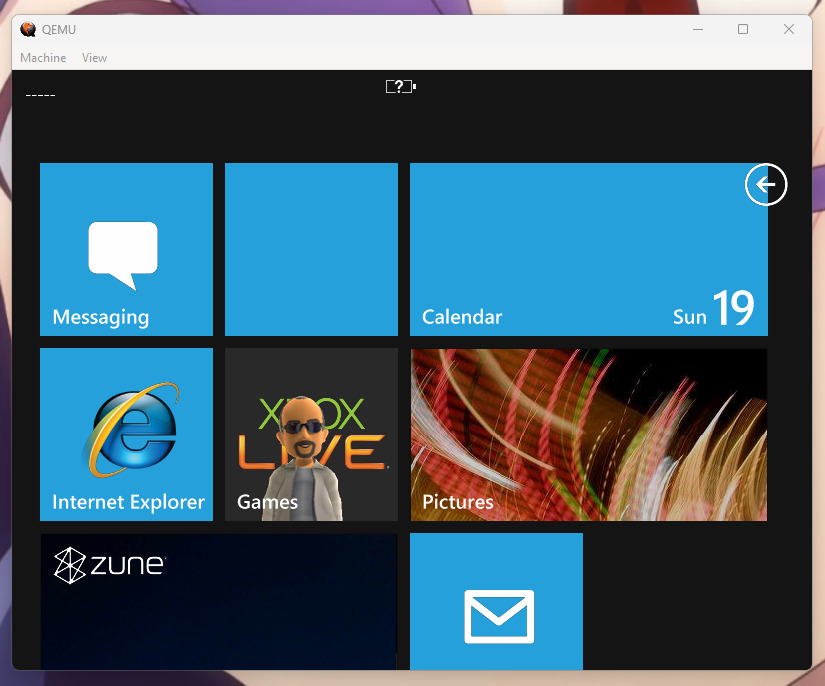Click the battery status indicator
The width and height of the screenshot is (825, 686).
coord(400,87)
